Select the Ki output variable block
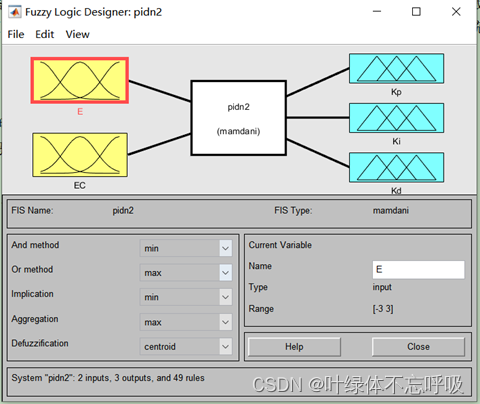Image resolution: width=480 pixels, height=404 pixels. pyautogui.click(x=396, y=118)
